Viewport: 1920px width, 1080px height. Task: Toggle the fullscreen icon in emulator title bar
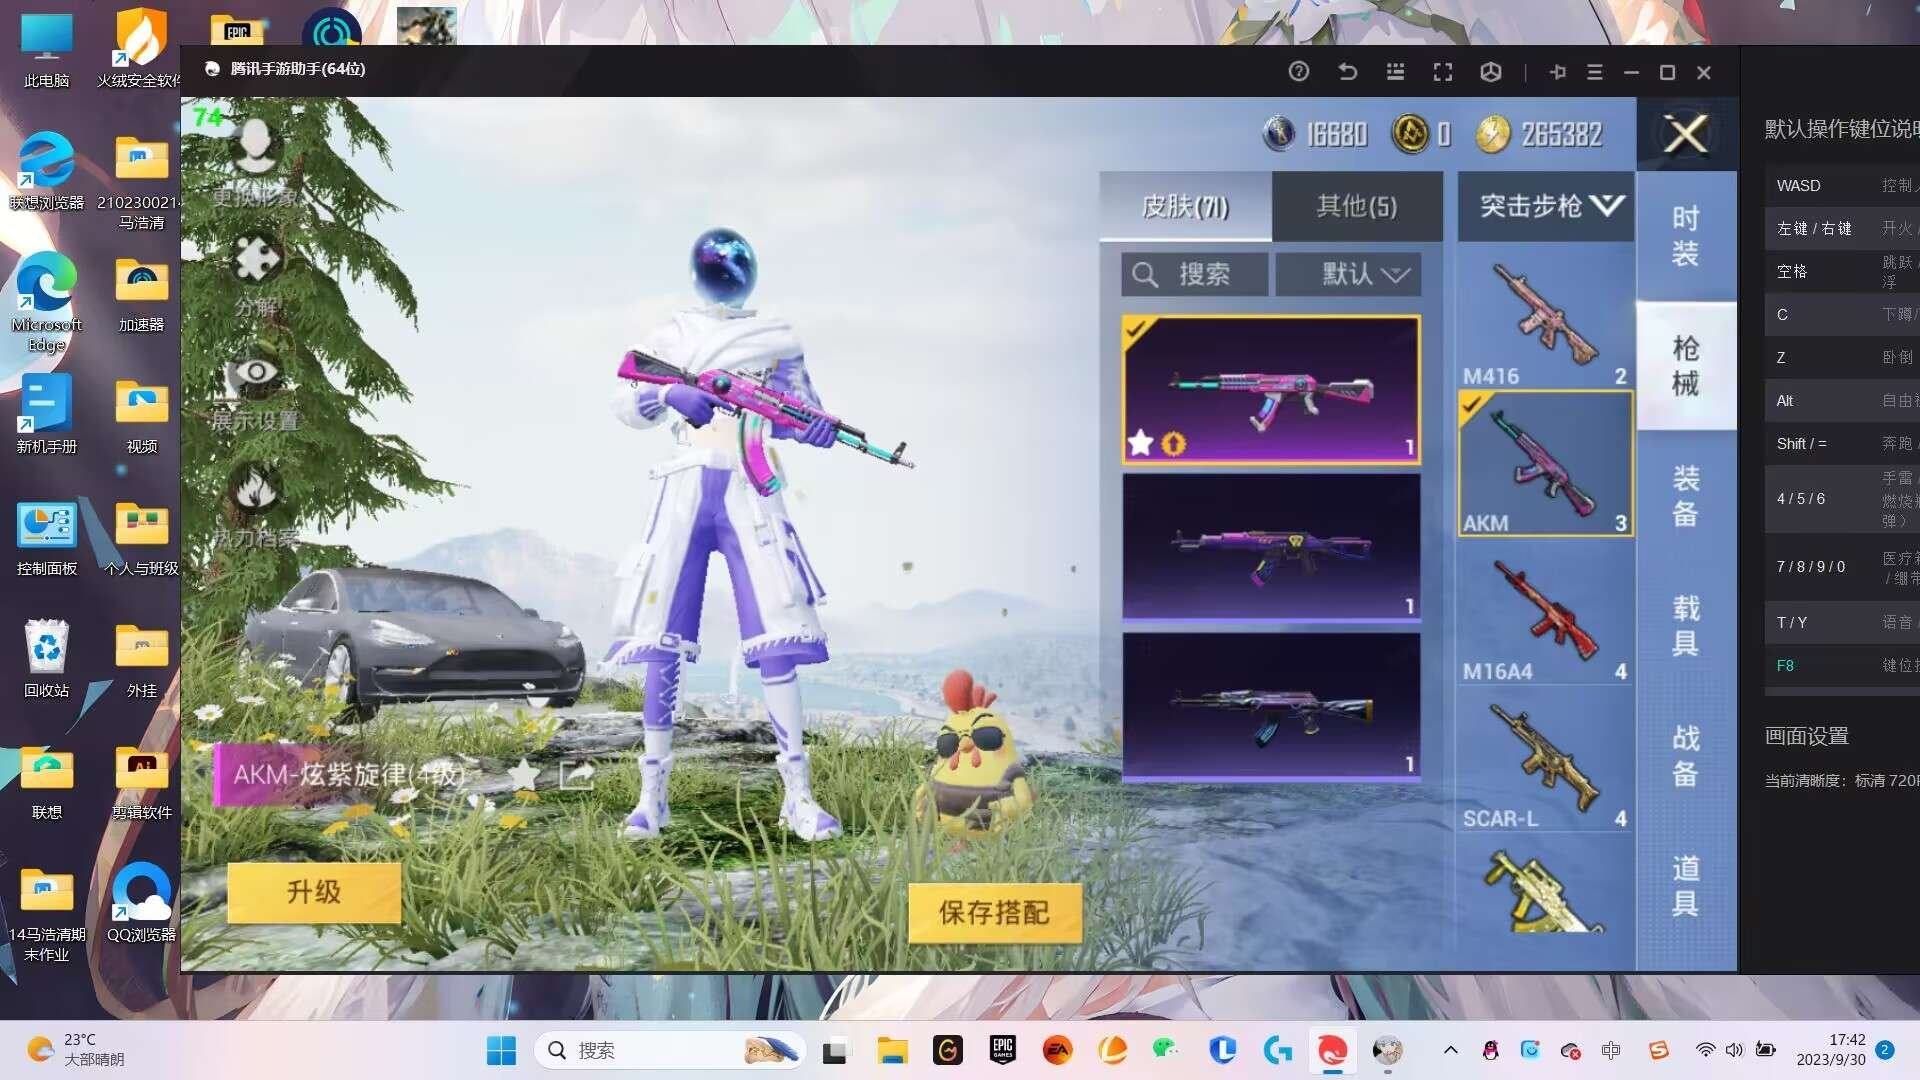(1442, 72)
